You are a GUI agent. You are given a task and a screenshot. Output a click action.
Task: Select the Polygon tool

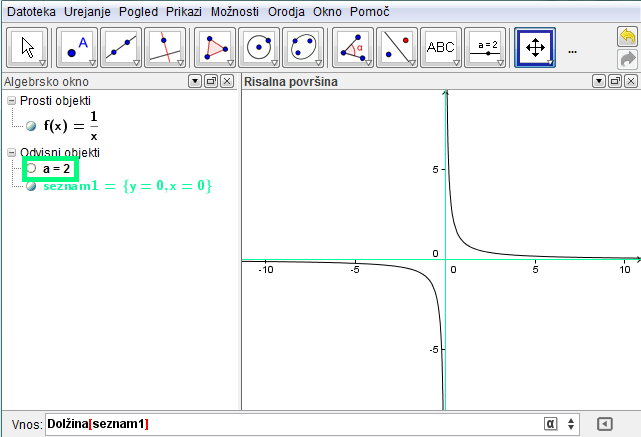[215, 47]
